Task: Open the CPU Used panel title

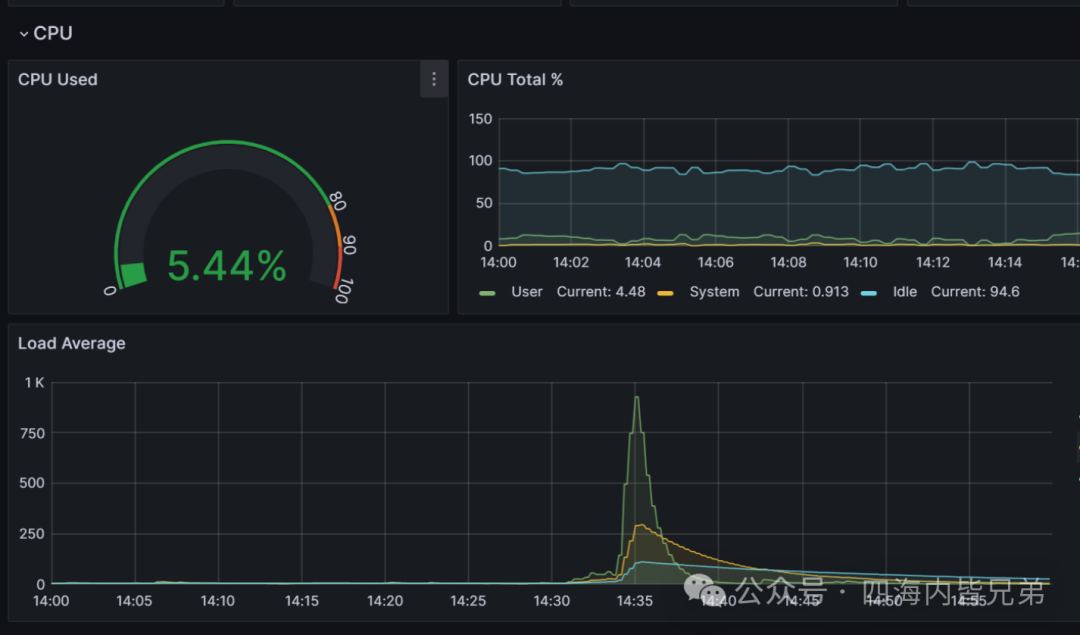Action: [x=58, y=79]
